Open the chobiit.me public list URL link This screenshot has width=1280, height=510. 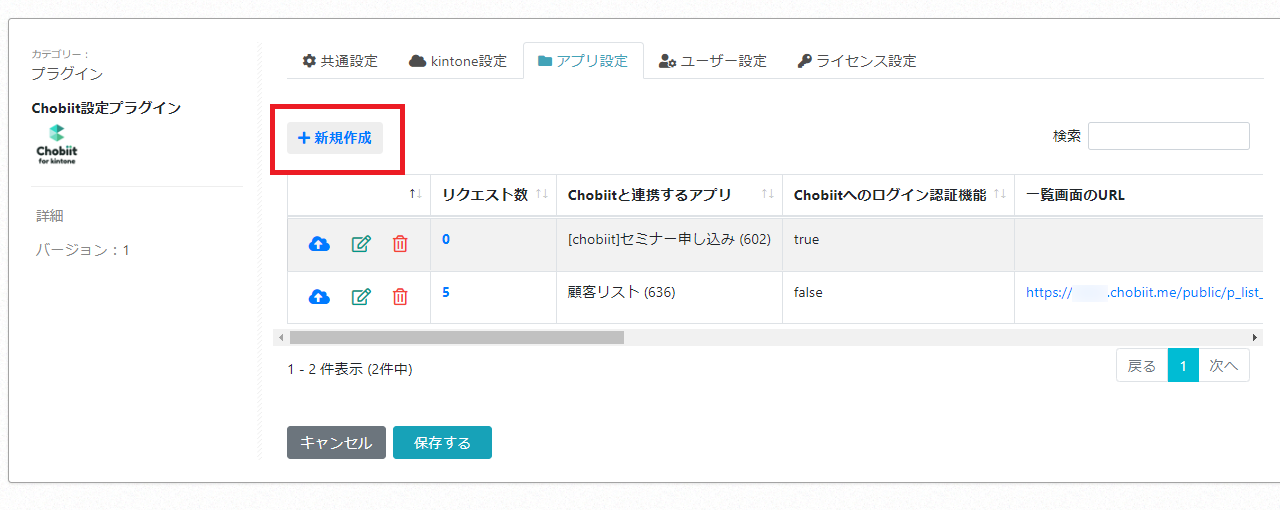click(1144, 293)
